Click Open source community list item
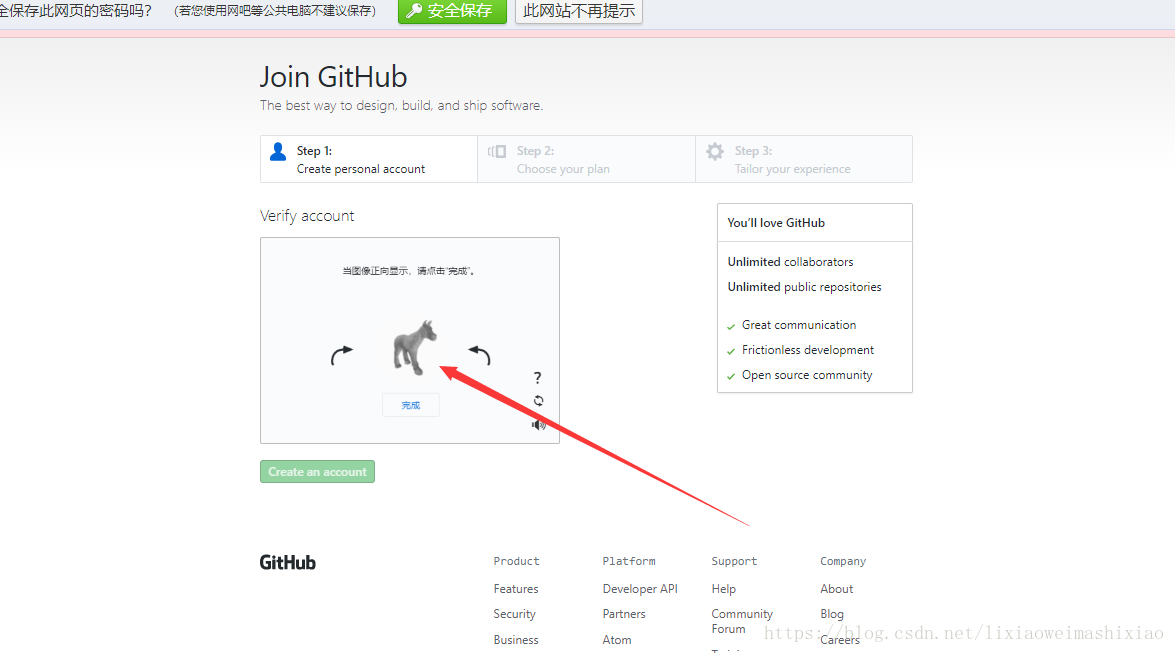 [x=807, y=375]
